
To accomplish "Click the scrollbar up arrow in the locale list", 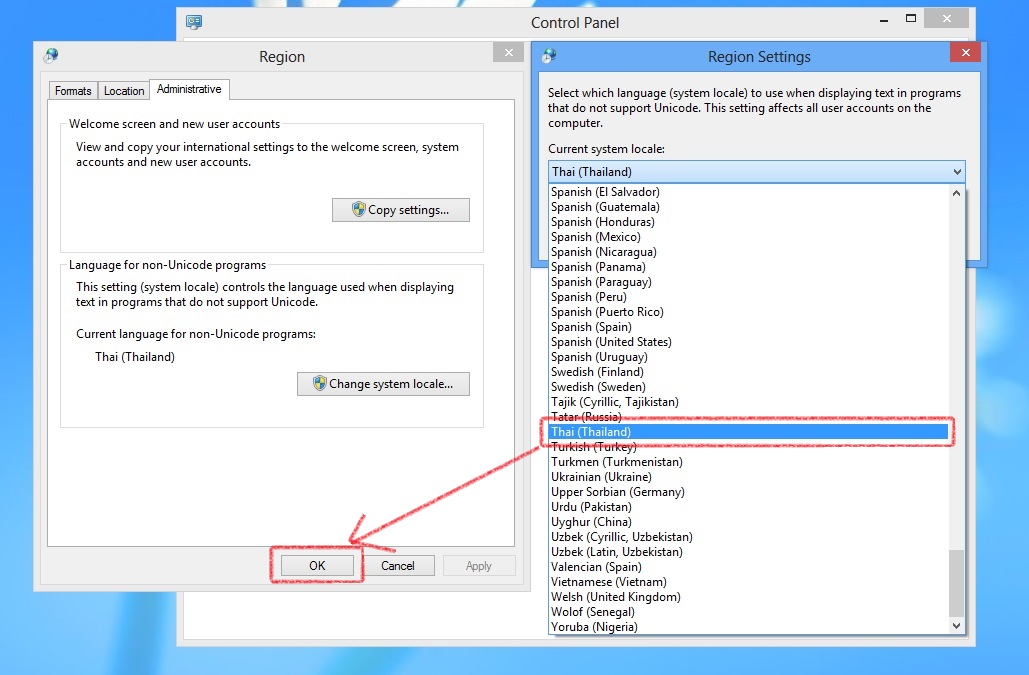I will (x=955, y=192).
